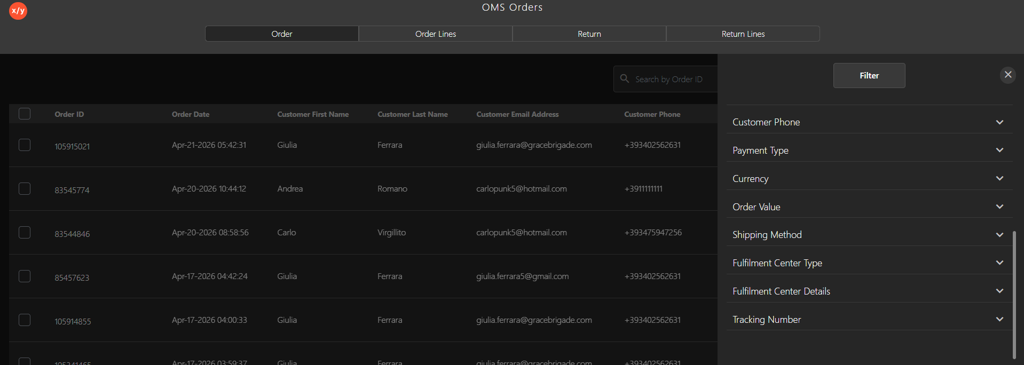Image resolution: width=1024 pixels, height=365 pixels.
Task: Expand the Fulfilment Center Details filter
Action: (x=869, y=291)
